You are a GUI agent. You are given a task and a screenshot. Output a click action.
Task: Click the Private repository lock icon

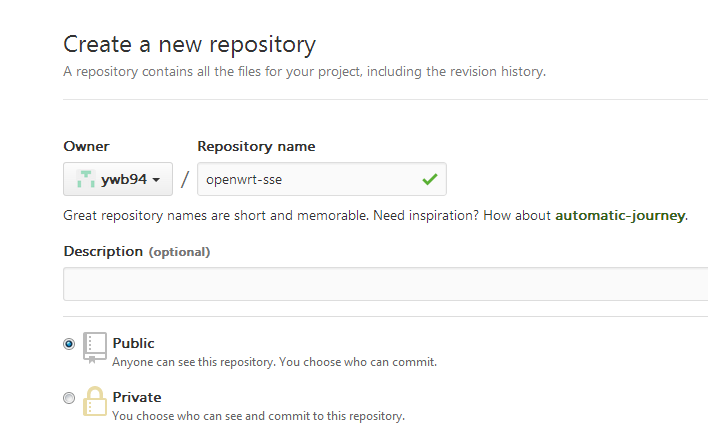click(x=95, y=401)
